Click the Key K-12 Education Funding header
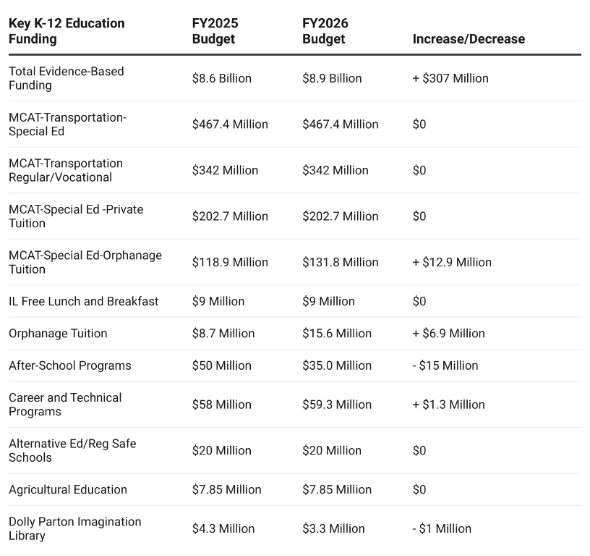590x556 pixels. coord(67,31)
